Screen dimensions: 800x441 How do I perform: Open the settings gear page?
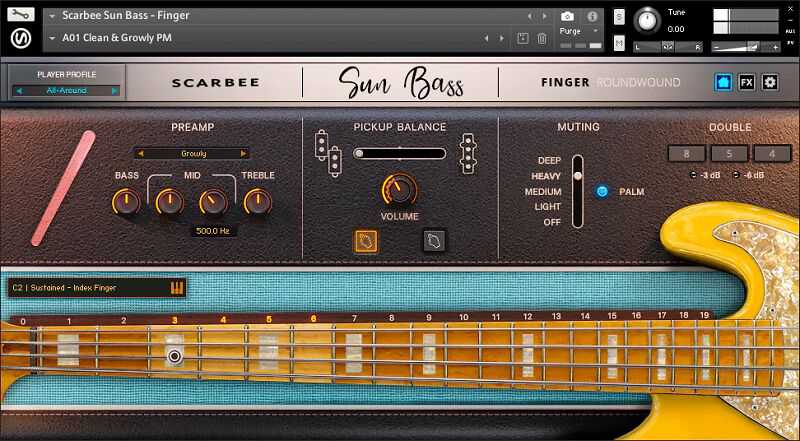point(770,82)
